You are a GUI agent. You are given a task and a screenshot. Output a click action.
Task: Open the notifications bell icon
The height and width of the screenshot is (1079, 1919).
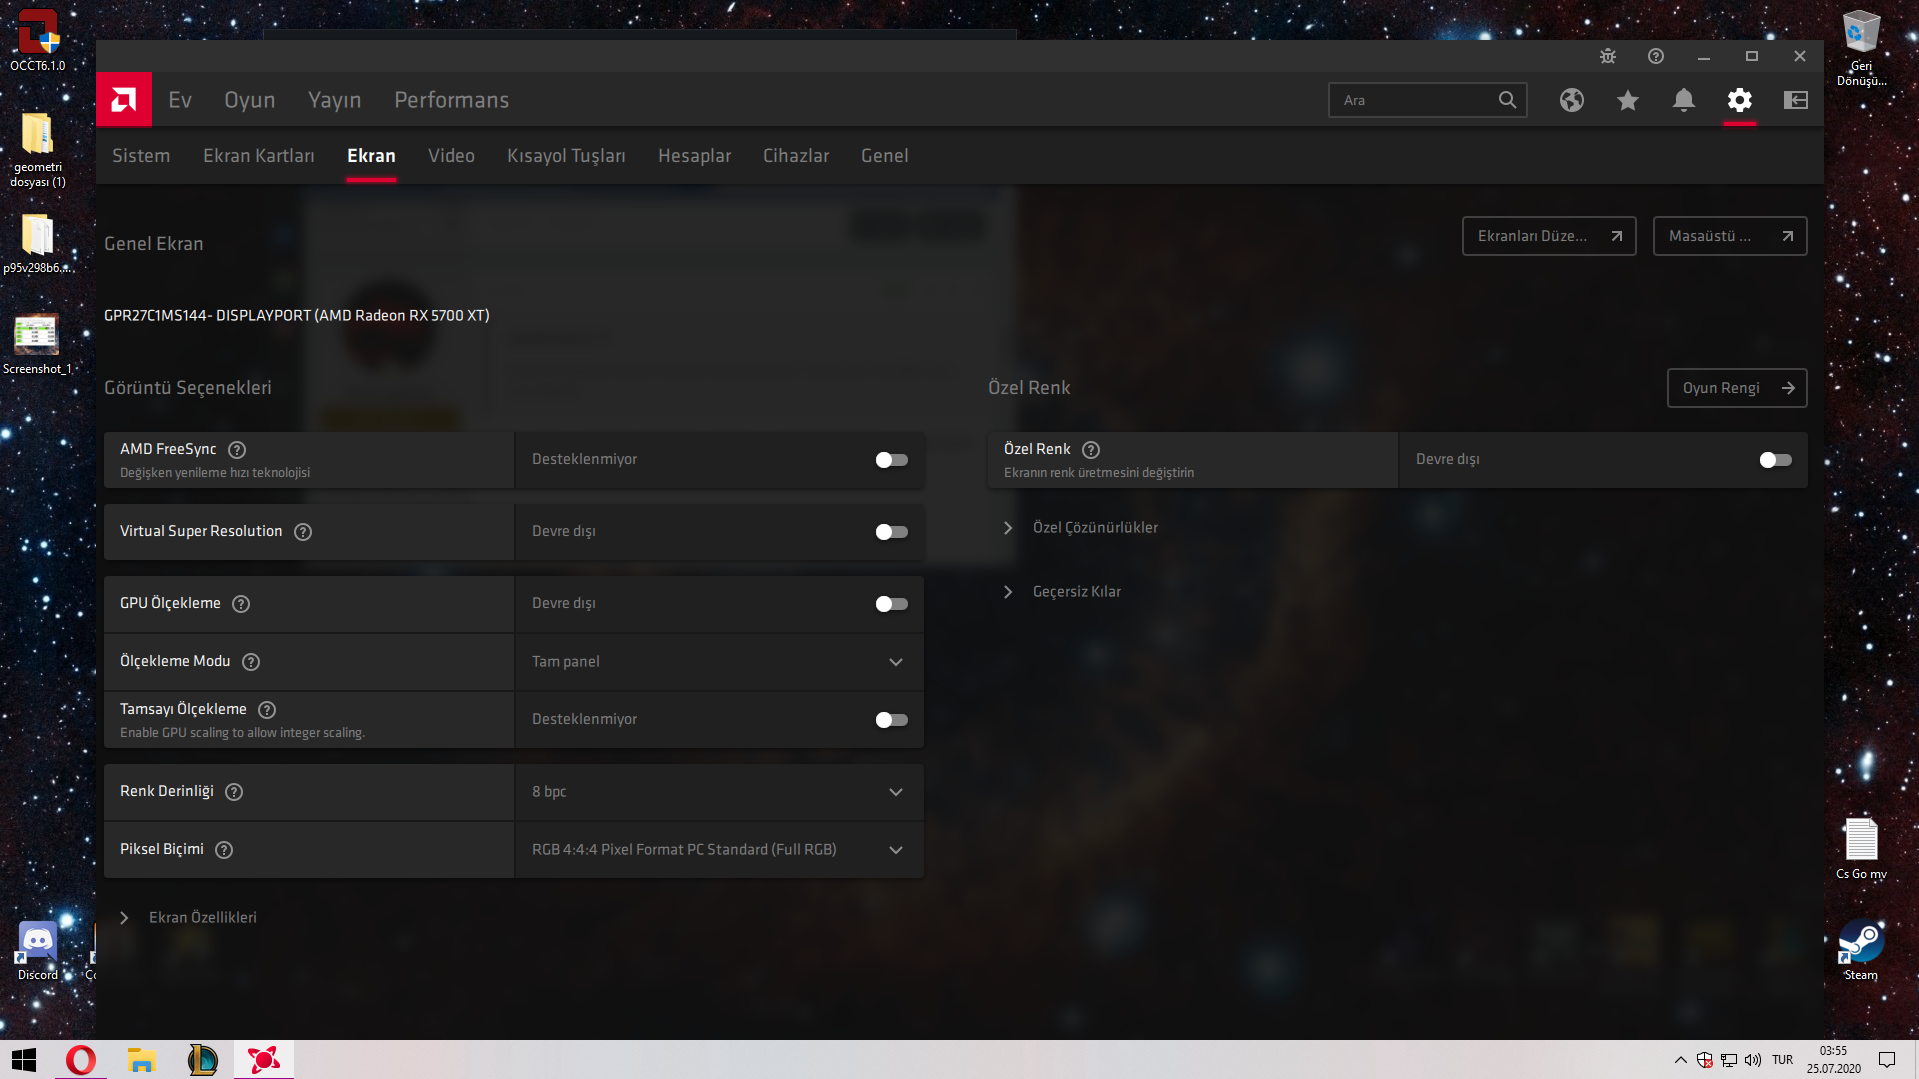pyautogui.click(x=1684, y=100)
